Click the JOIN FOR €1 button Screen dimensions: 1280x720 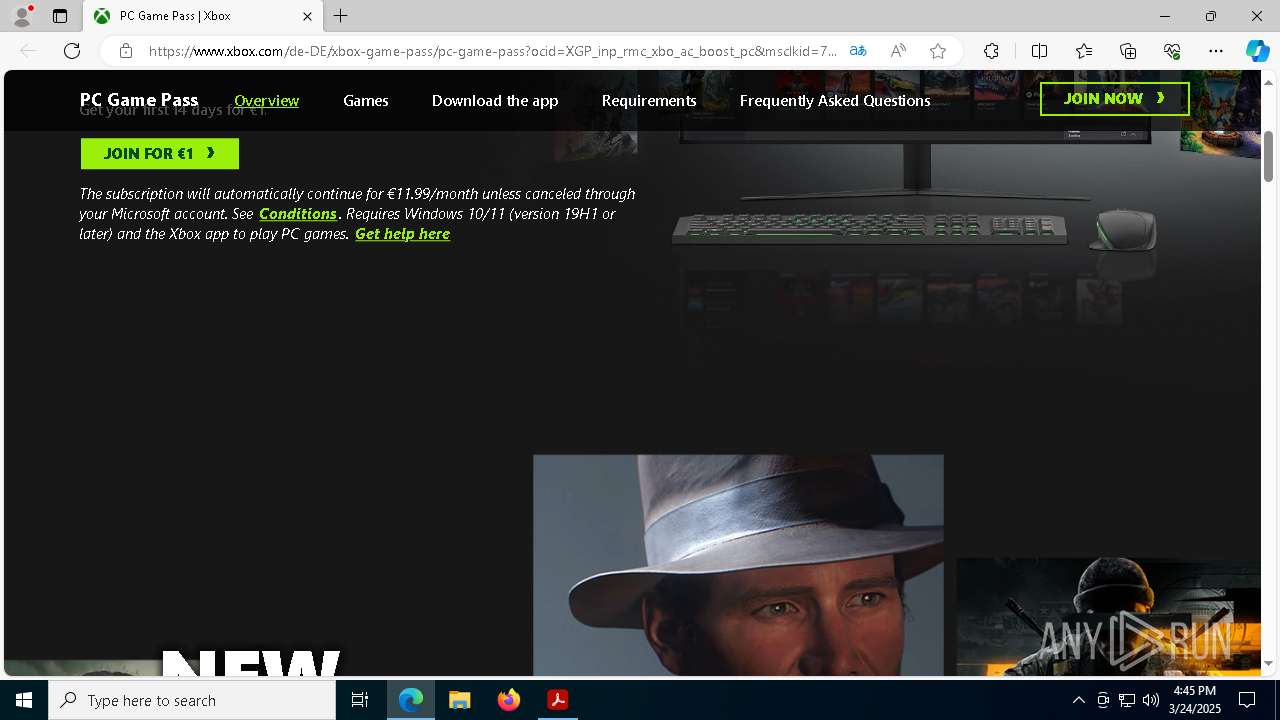pos(160,153)
